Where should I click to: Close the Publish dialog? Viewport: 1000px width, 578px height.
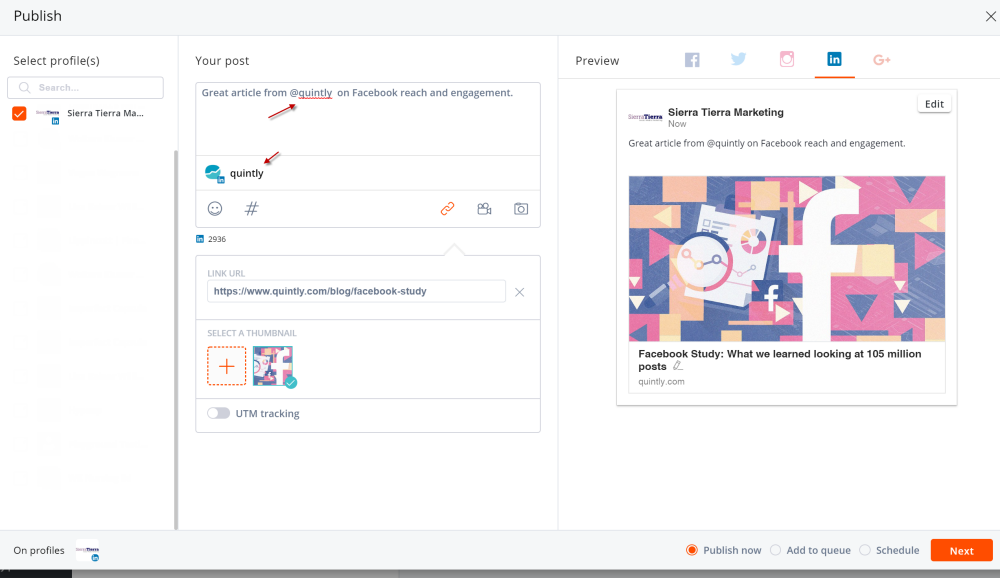(x=990, y=16)
